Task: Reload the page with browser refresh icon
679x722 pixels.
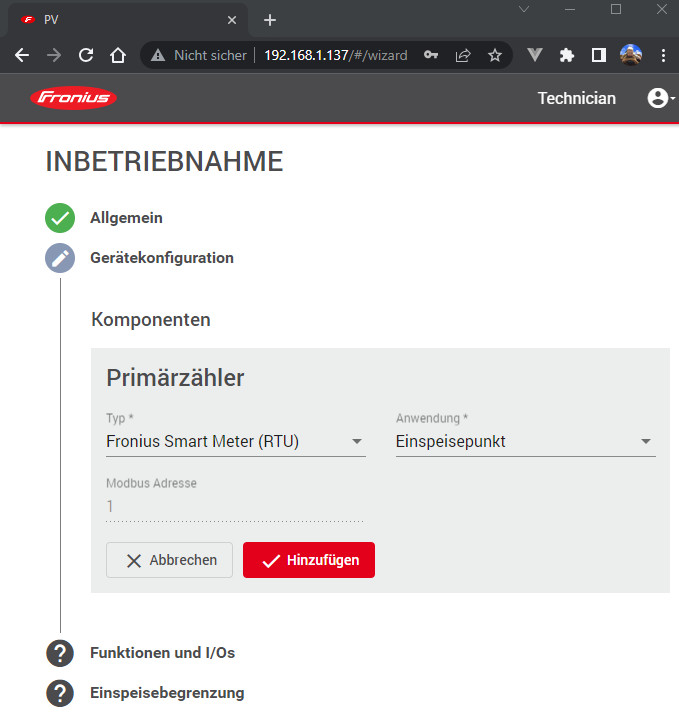Action: [x=86, y=56]
